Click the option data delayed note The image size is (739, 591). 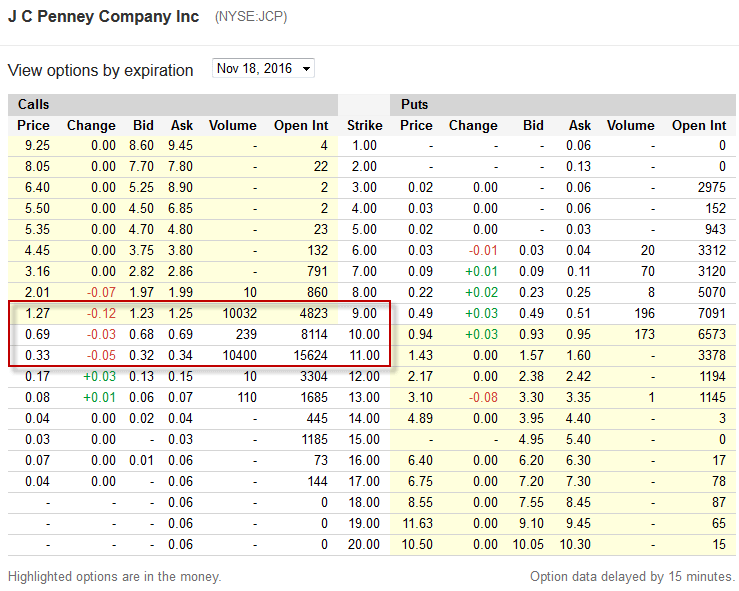(632, 576)
